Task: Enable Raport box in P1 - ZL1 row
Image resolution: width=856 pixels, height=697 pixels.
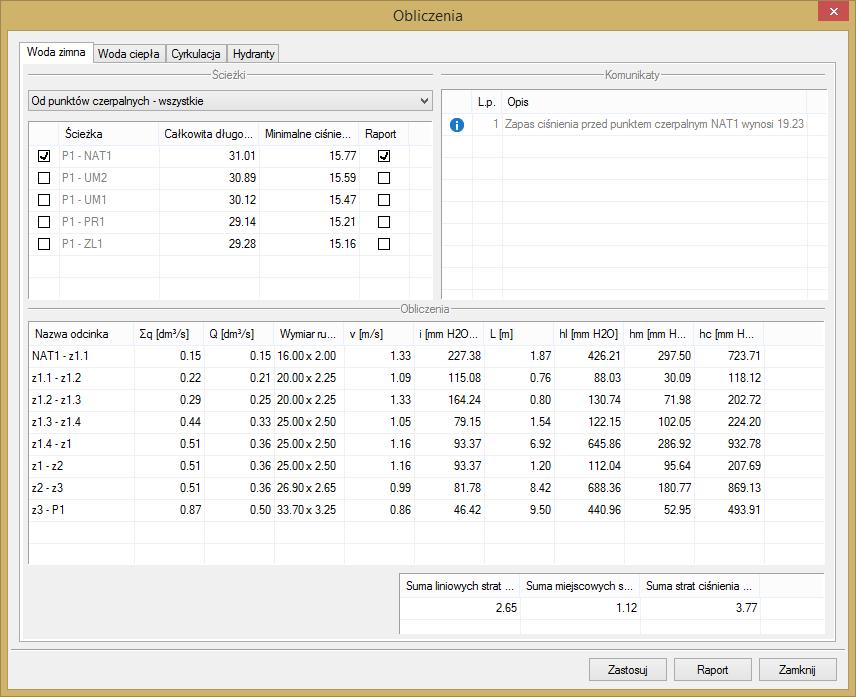Action: click(384, 243)
